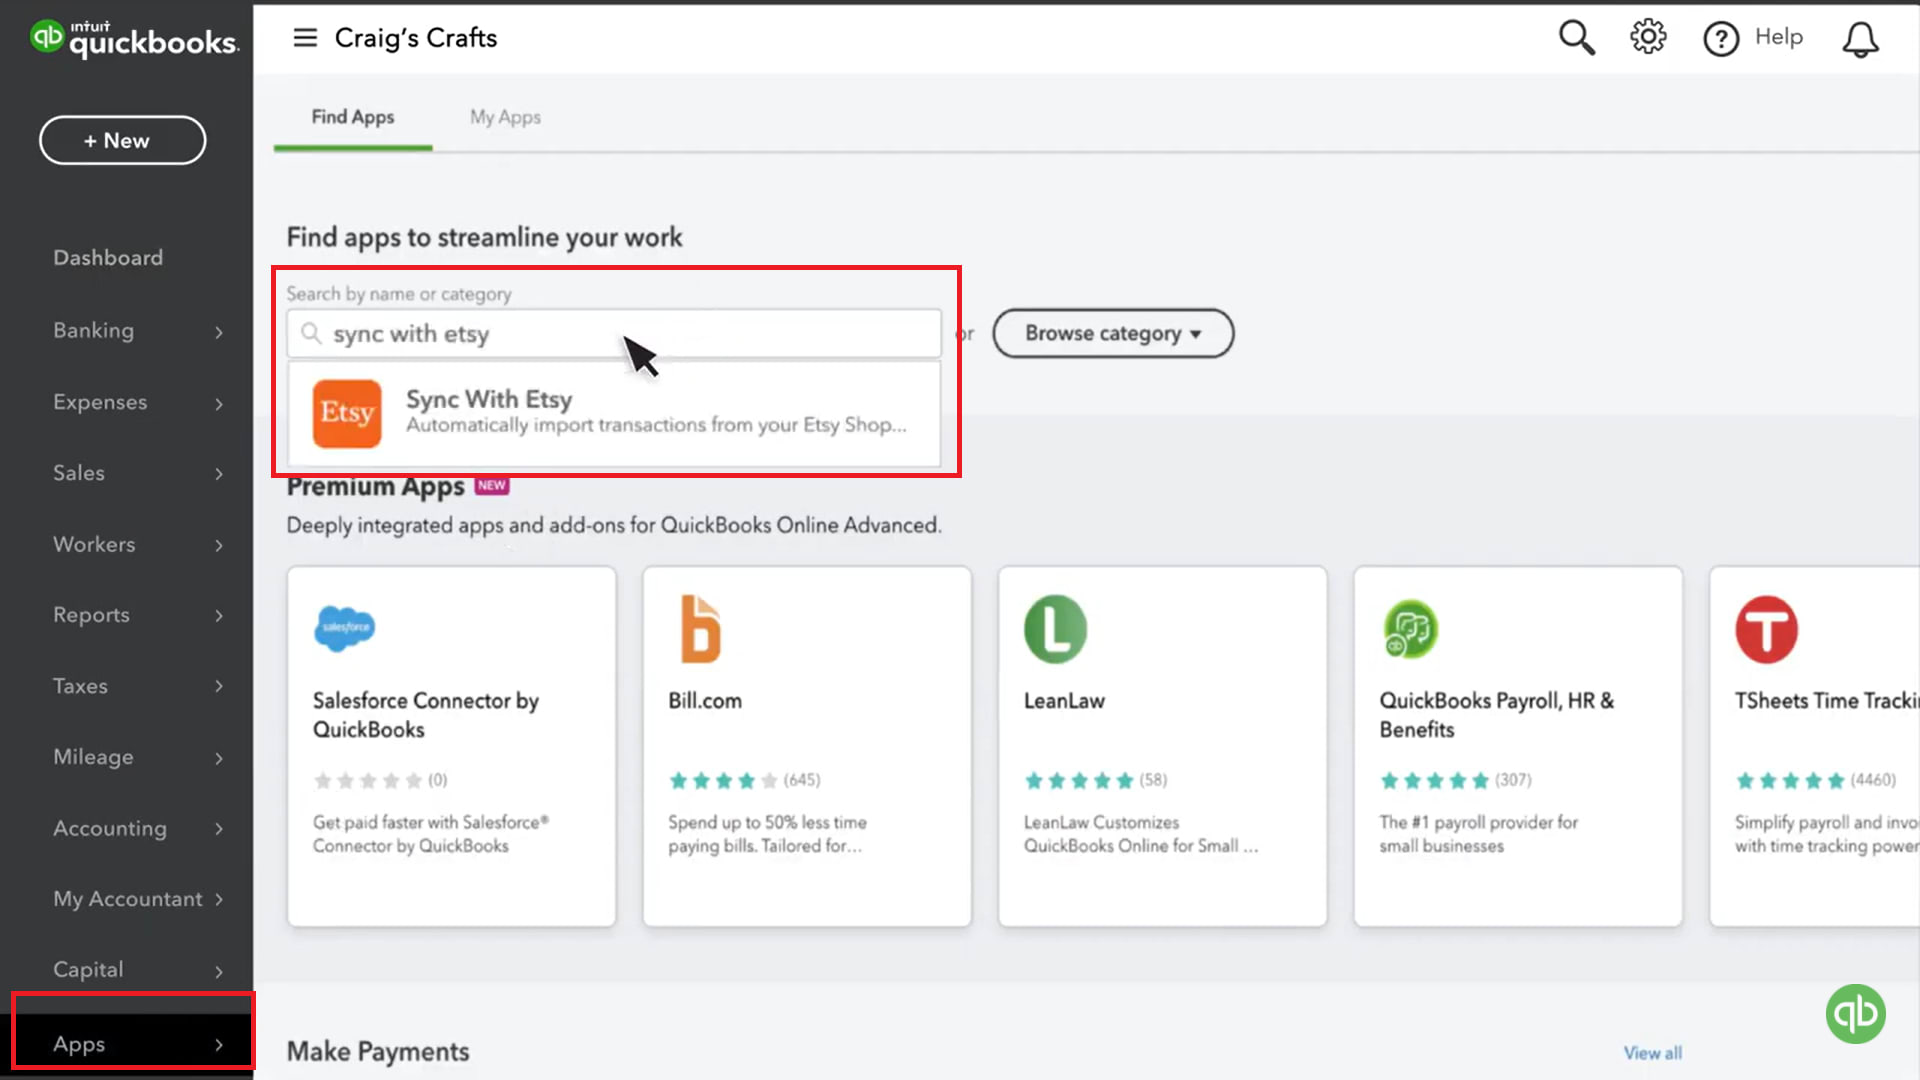Click the NEW badge next to Premium Apps
The width and height of the screenshot is (1920, 1080).
tap(492, 486)
